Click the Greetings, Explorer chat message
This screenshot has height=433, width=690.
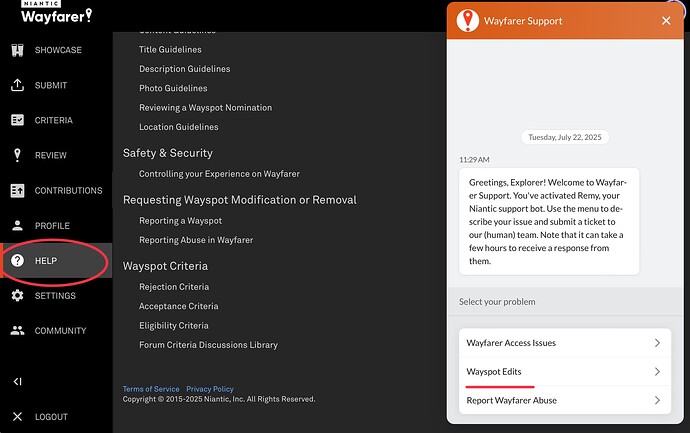[549, 222]
